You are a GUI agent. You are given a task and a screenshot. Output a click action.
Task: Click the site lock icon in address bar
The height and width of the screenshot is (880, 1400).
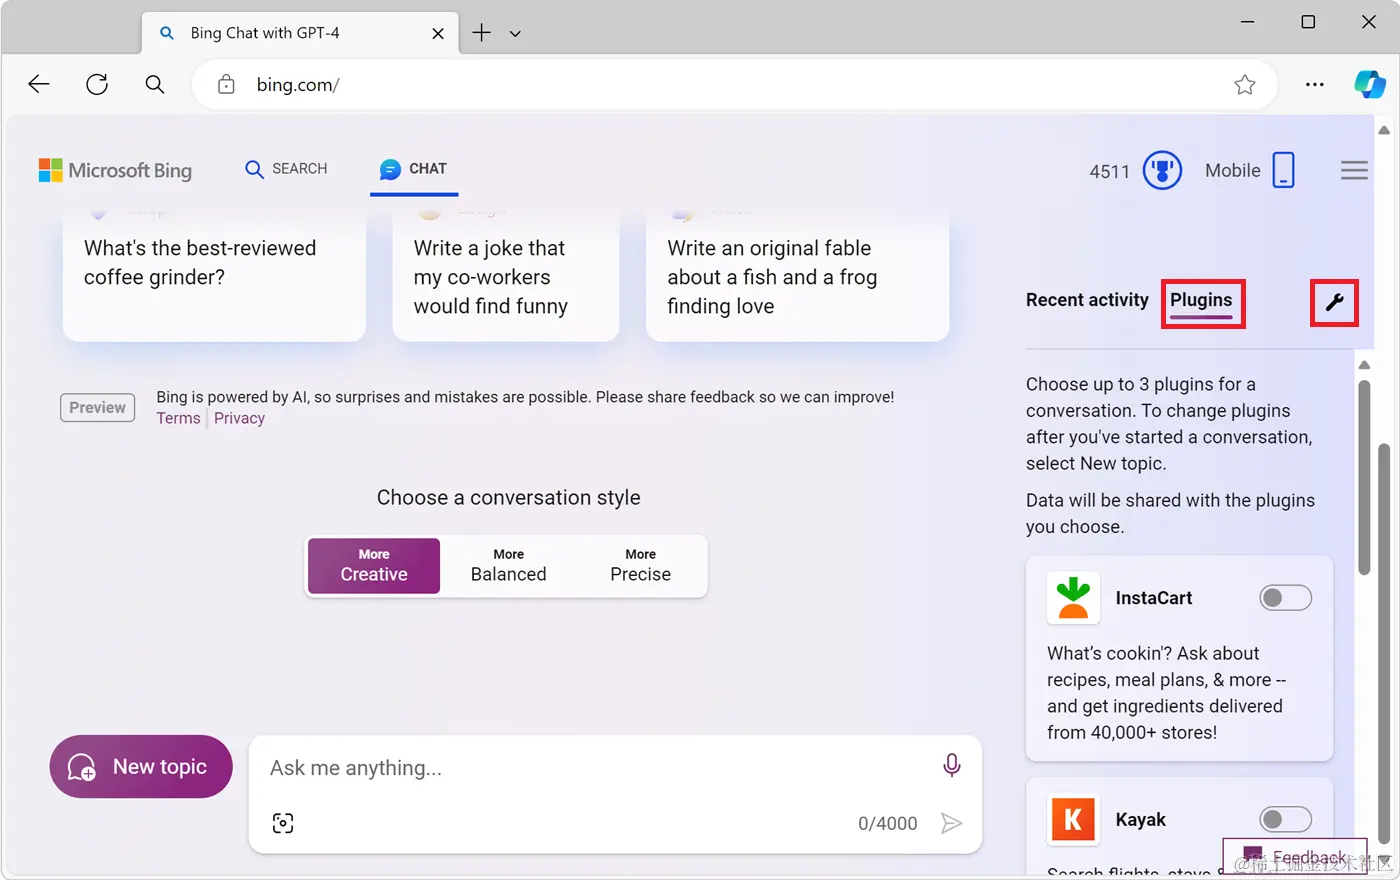[x=227, y=85]
